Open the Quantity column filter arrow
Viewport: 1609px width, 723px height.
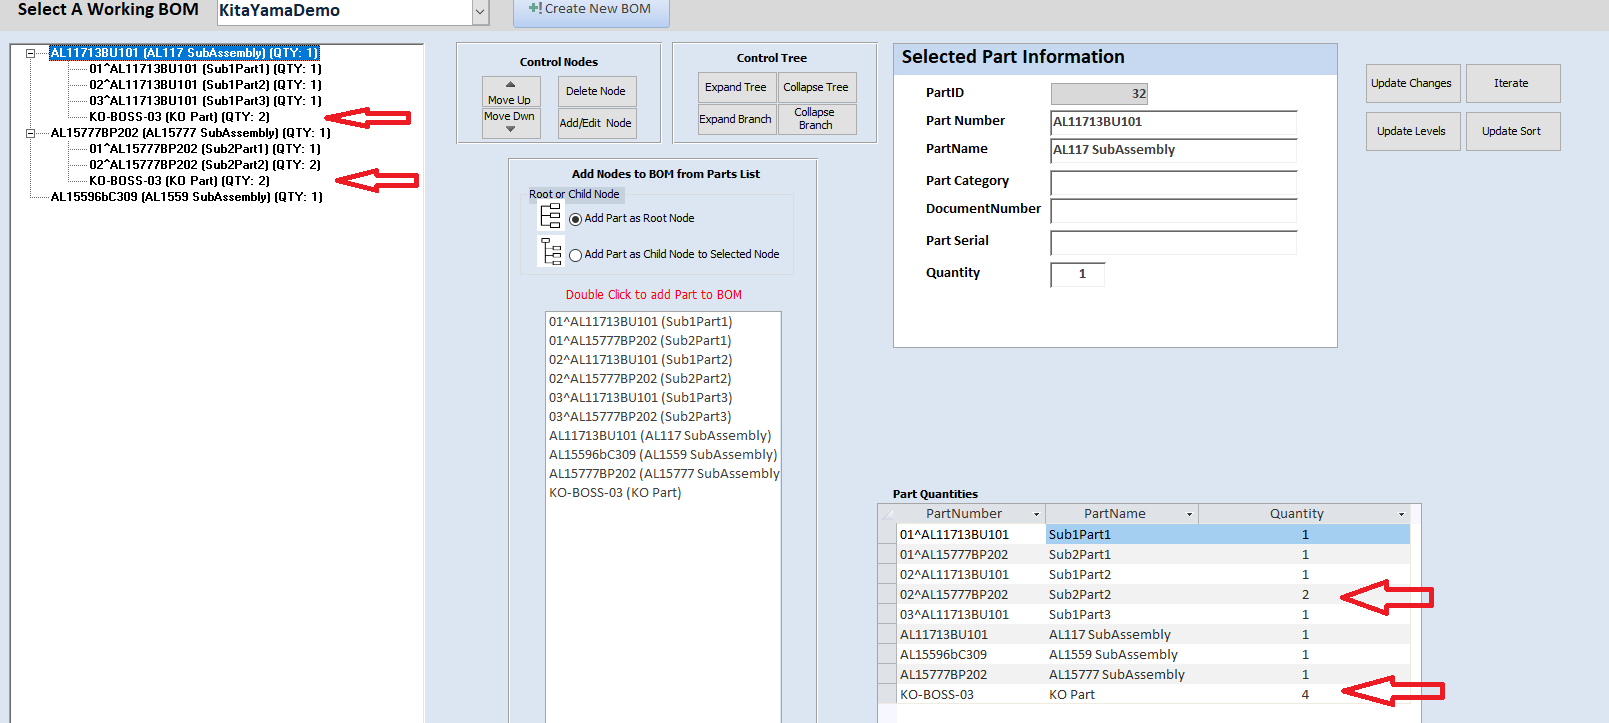coord(1401,514)
